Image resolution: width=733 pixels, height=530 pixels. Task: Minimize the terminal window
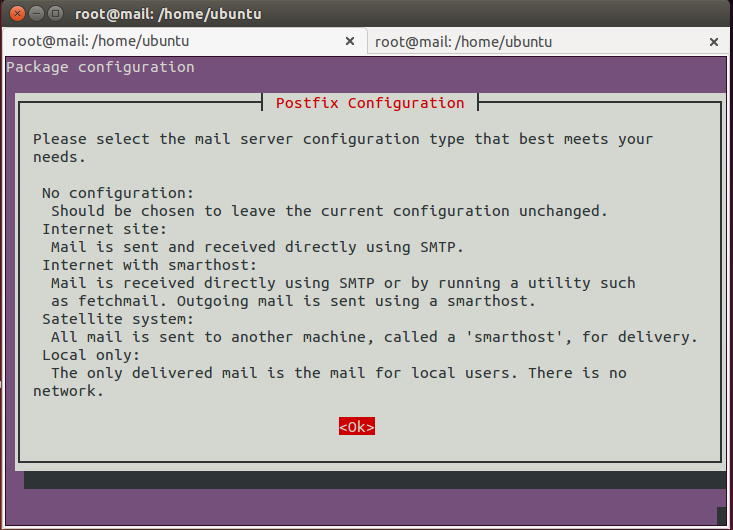(x=36, y=14)
